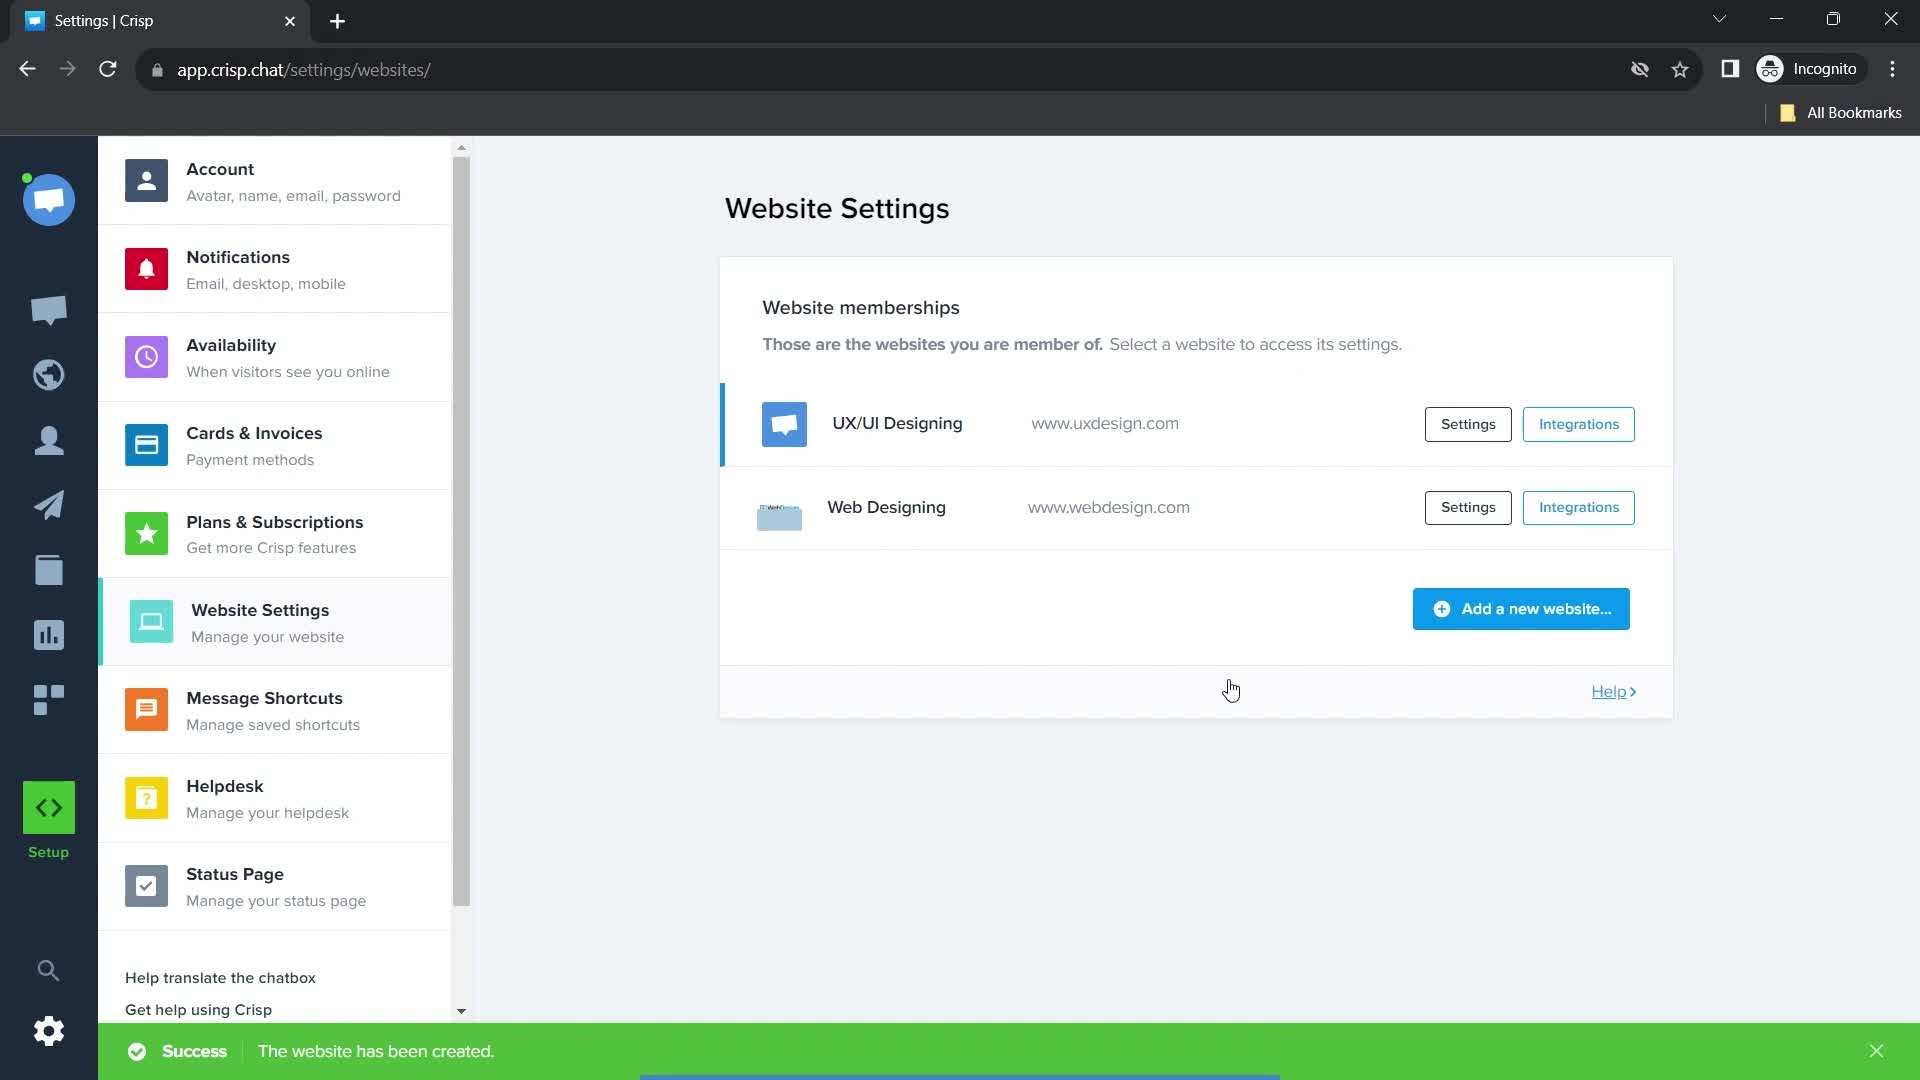Click the Status Page settings icon
The height and width of the screenshot is (1080, 1920).
pos(146,886)
